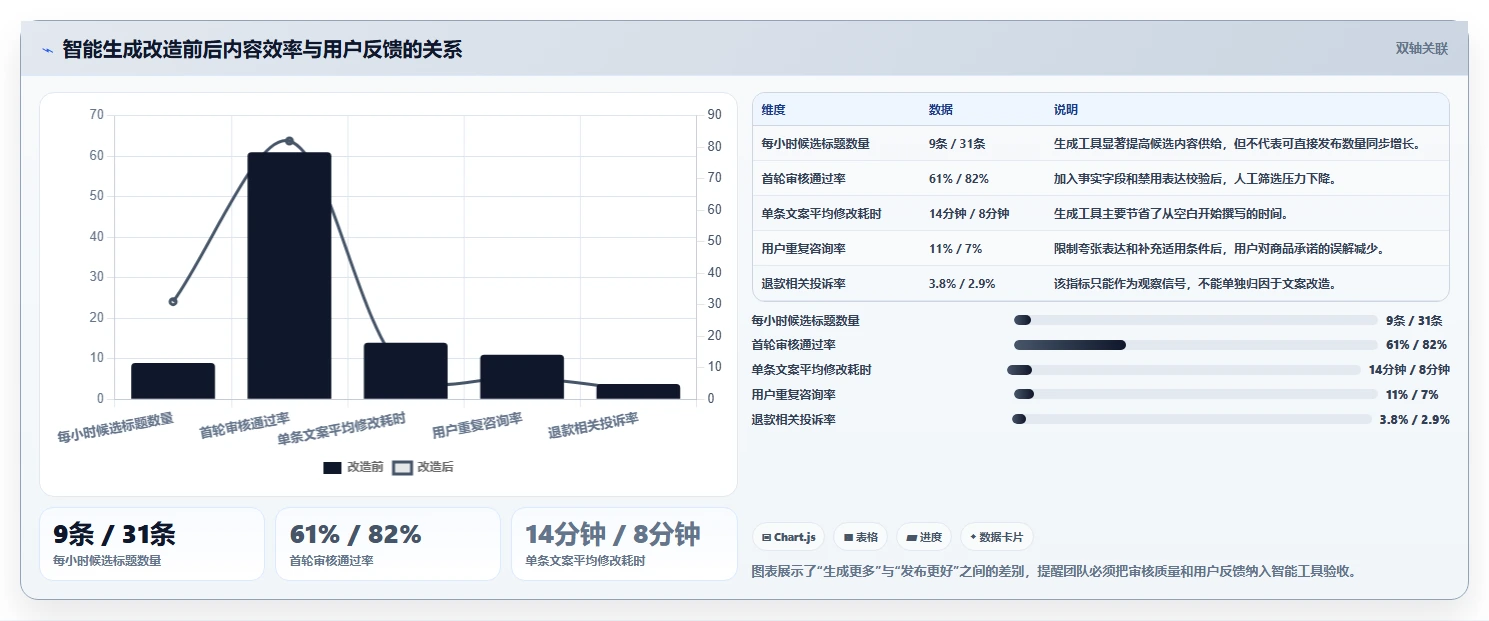The width and height of the screenshot is (1489, 621).
Task: Open the 61% / 82% data card
Action: (x=388, y=544)
